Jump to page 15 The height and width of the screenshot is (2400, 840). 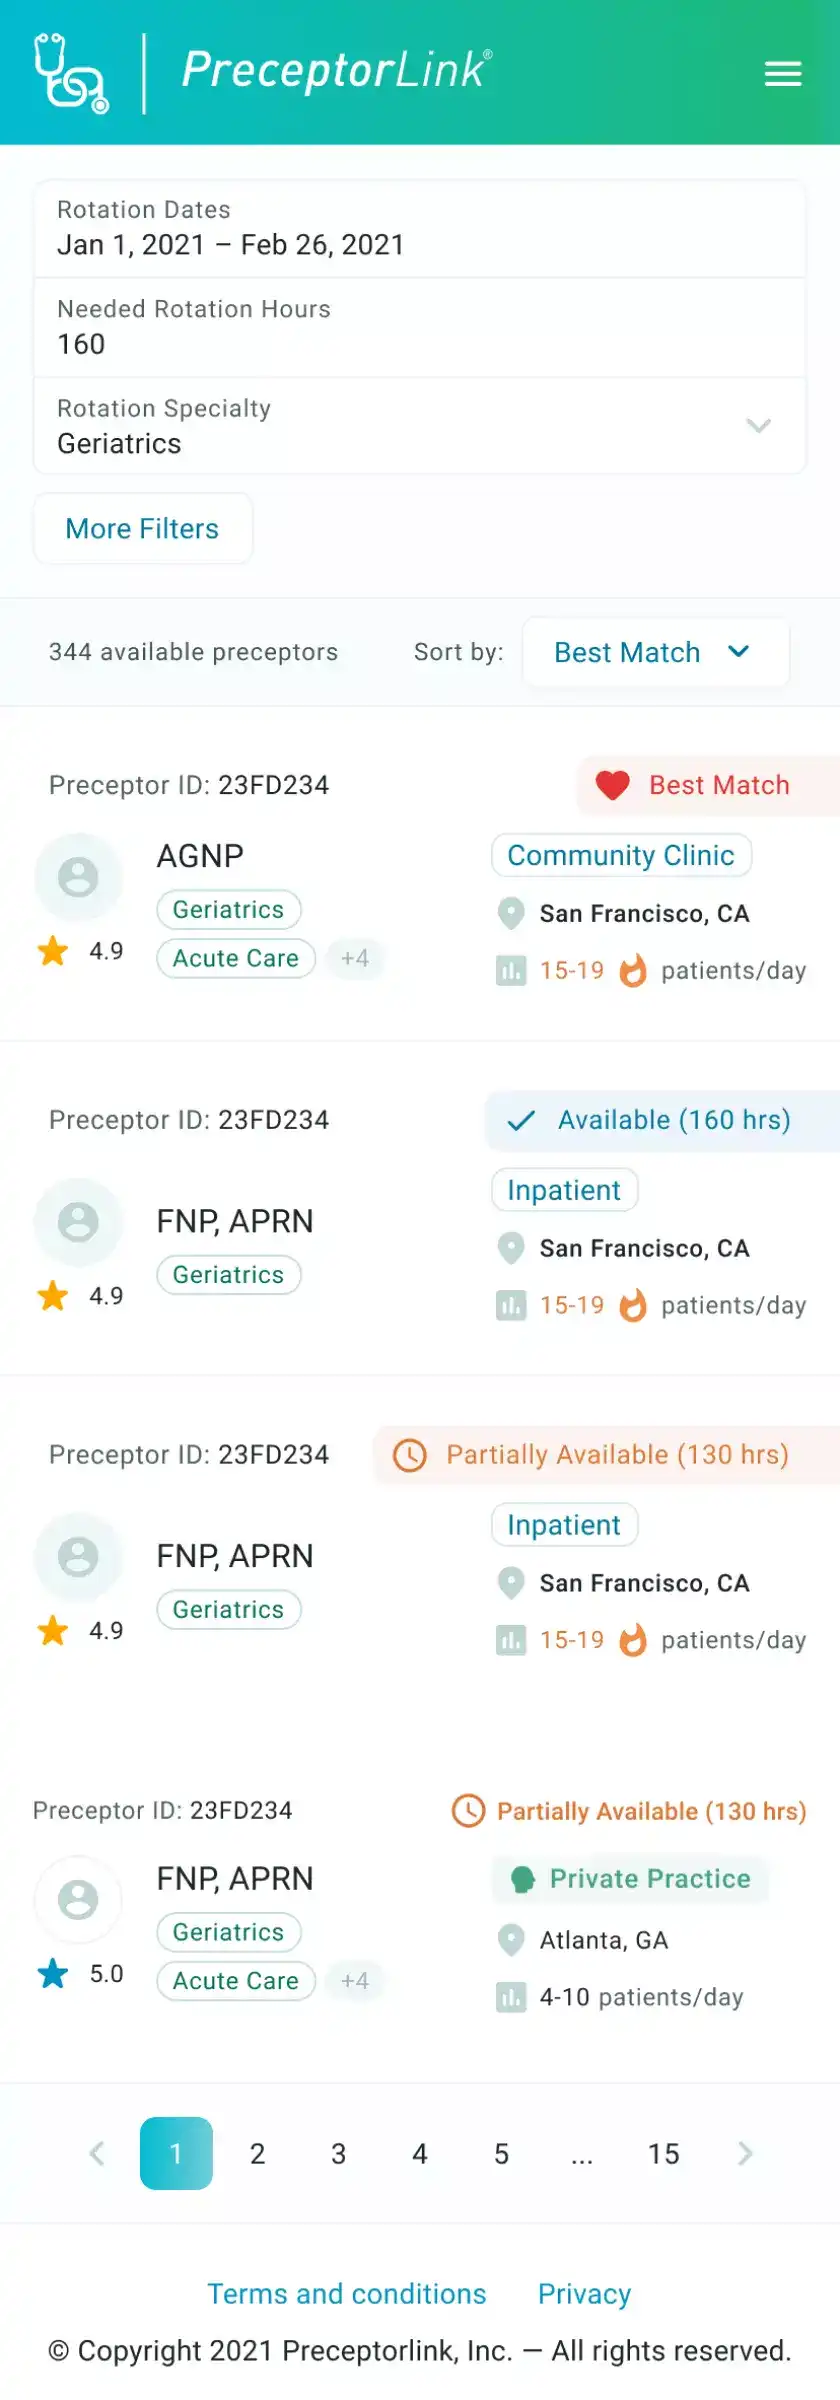pos(664,2153)
